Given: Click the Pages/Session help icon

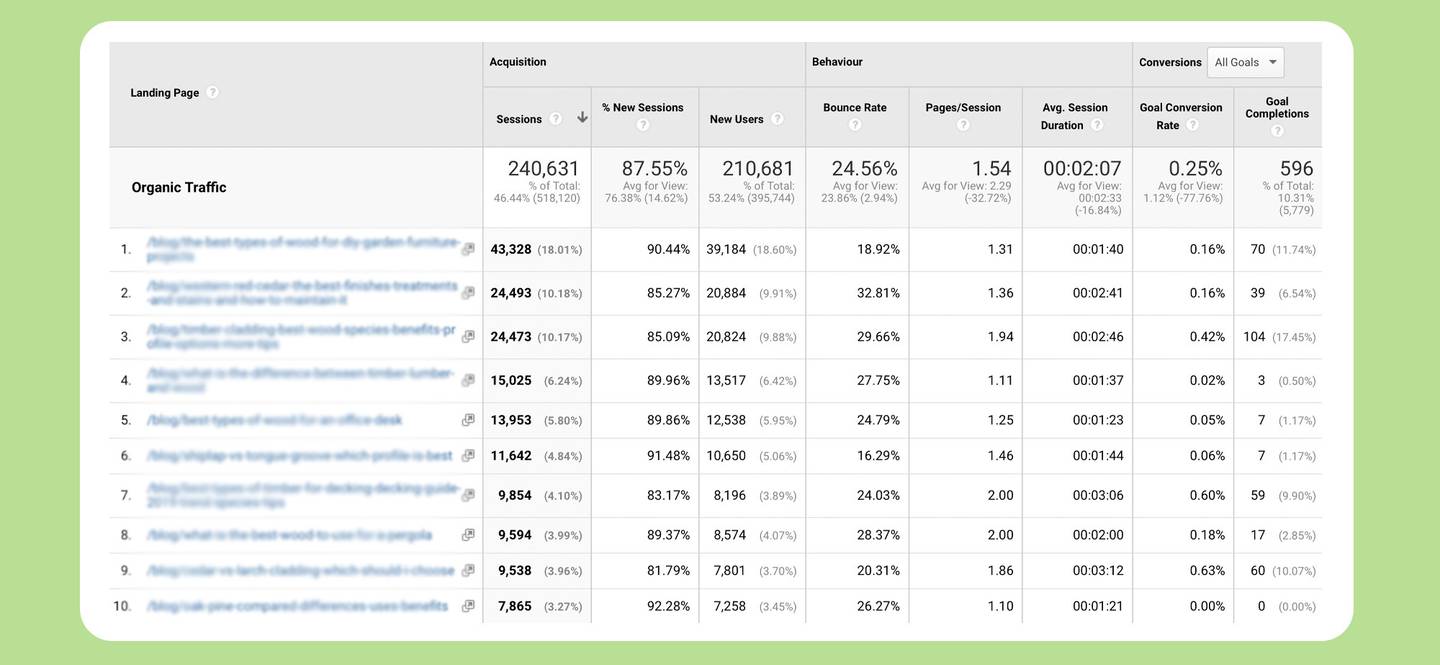Looking at the screenshot, I should click(x=962, y=123).
